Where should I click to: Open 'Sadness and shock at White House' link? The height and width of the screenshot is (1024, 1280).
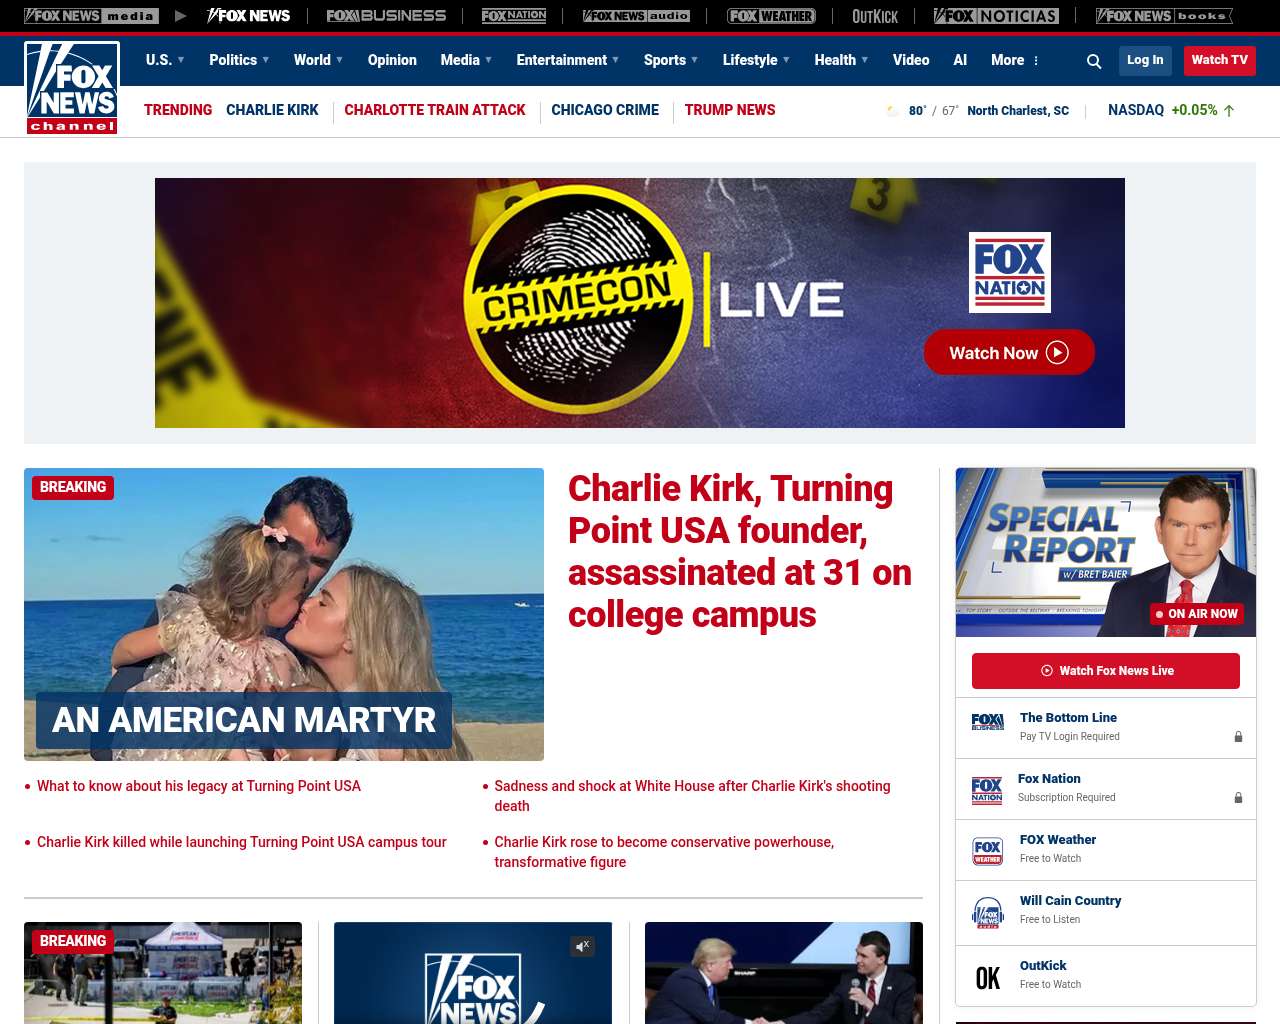[x=692, y=796]
